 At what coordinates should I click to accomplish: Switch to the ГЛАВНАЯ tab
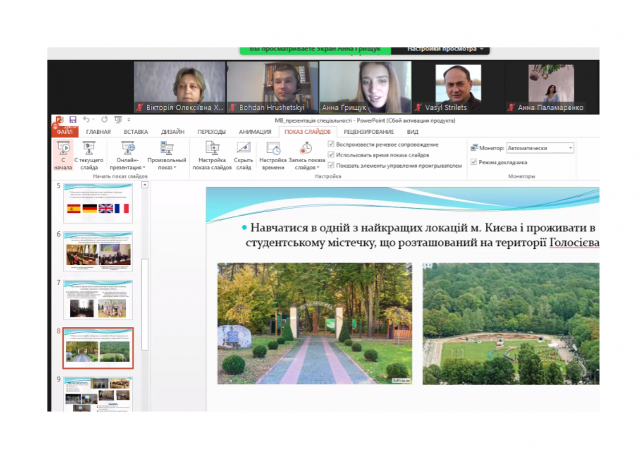tap(98, 131)
